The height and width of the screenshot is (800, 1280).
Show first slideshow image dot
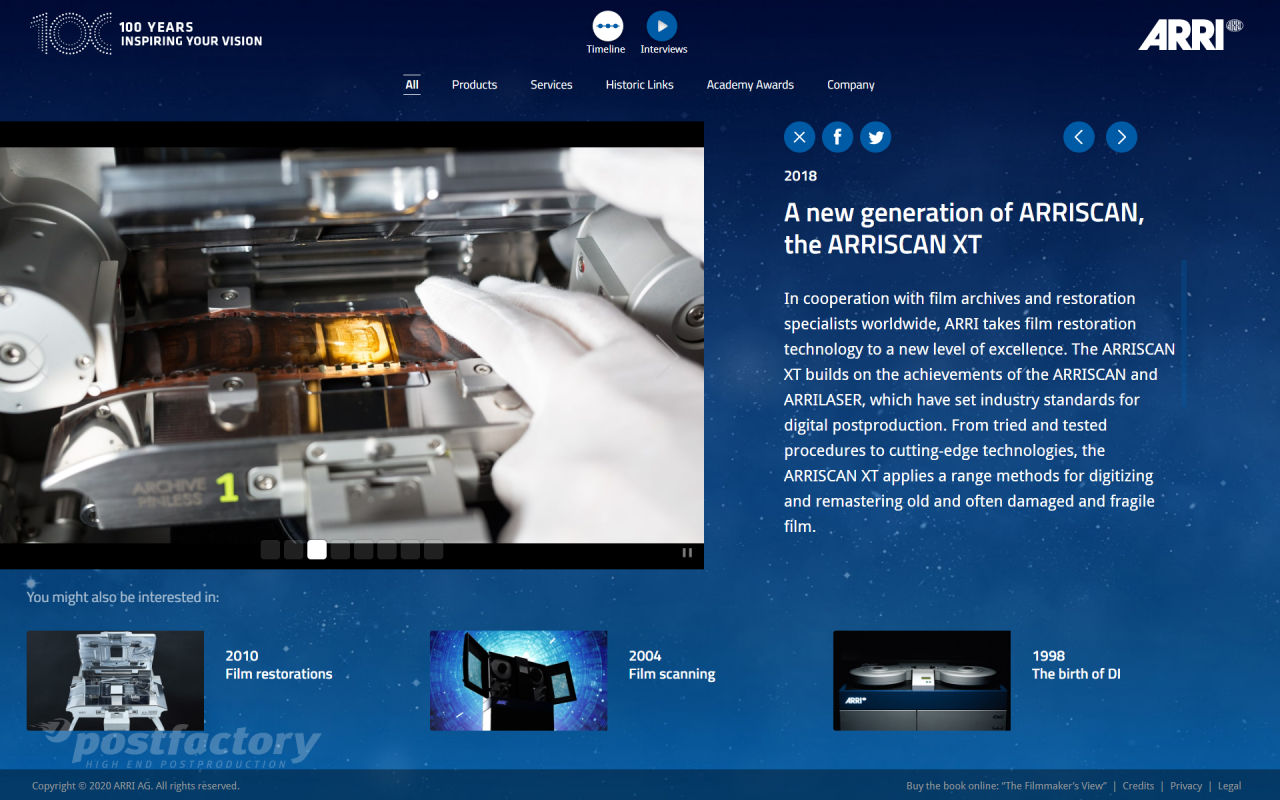click(x=270, y=549)
